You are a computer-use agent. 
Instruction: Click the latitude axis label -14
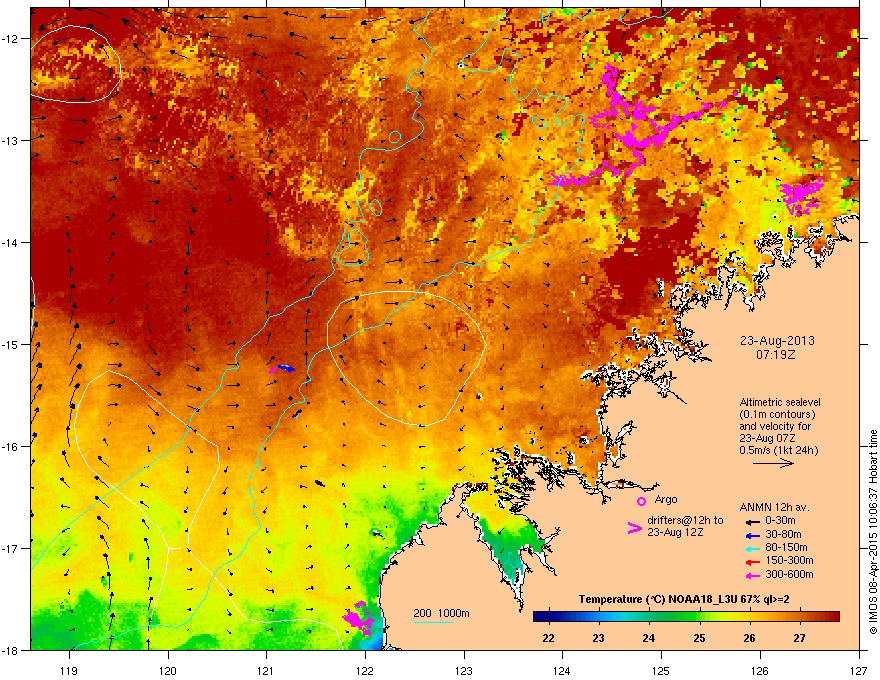10,242
